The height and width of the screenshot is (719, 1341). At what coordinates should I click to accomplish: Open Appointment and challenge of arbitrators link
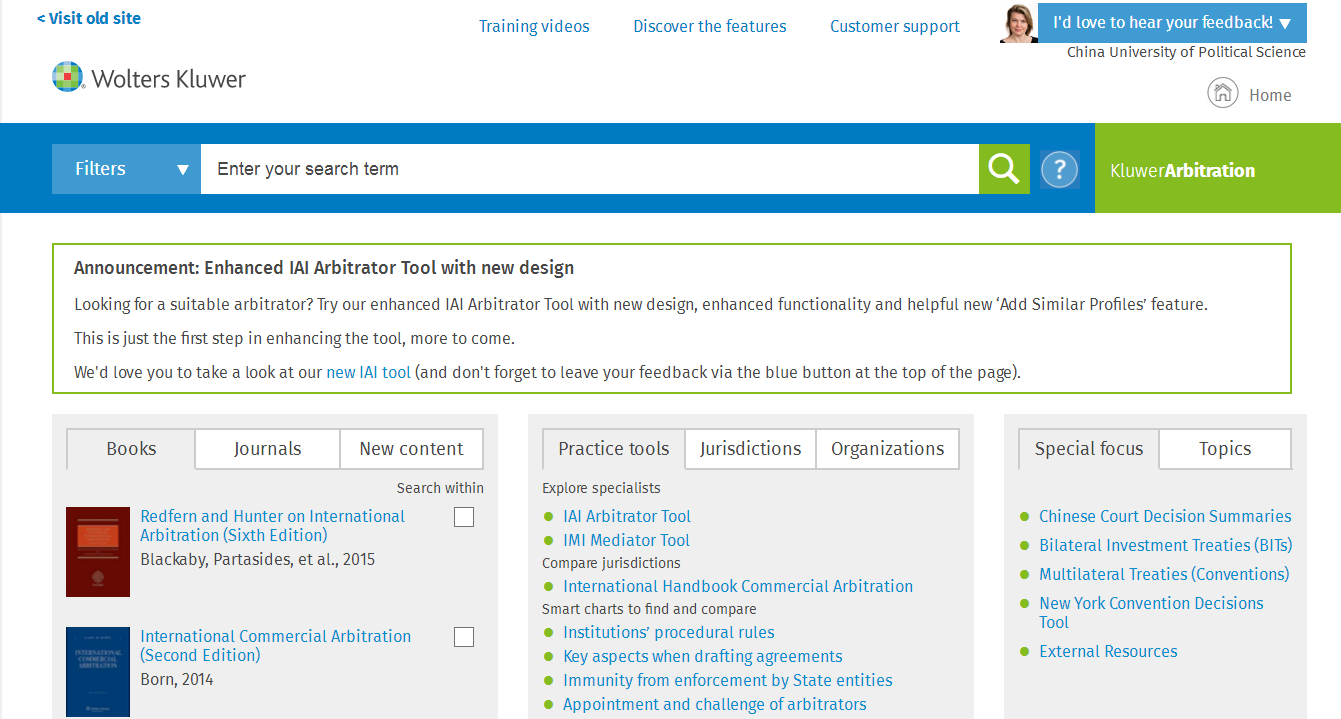(x=715, y=704)
